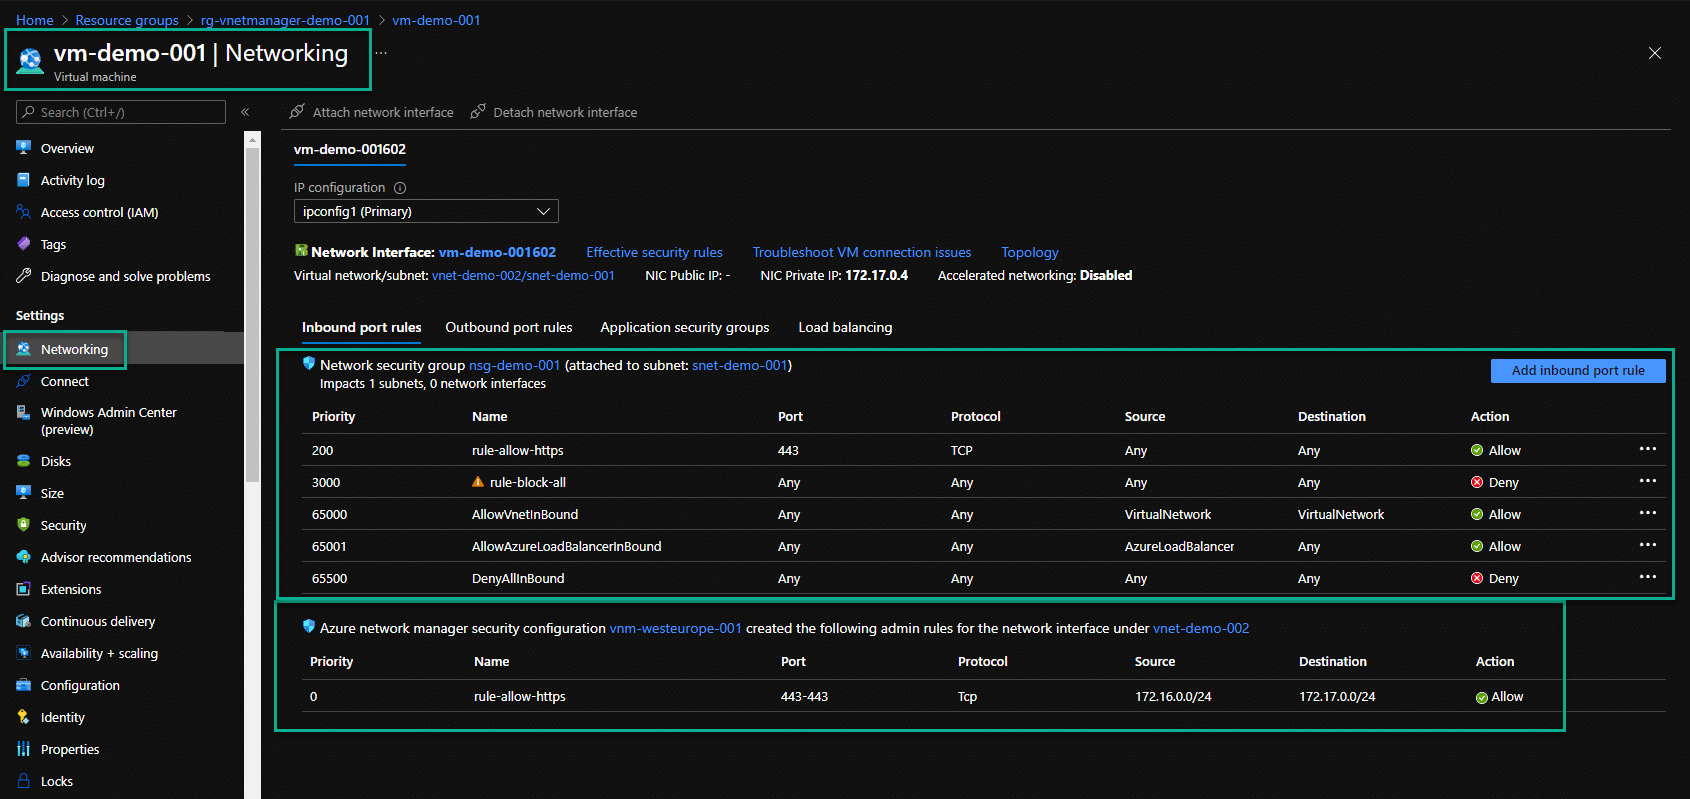1690x799 pixels.
Task: Select the DenyAllInBound rule name
Action: pos(518,578)
